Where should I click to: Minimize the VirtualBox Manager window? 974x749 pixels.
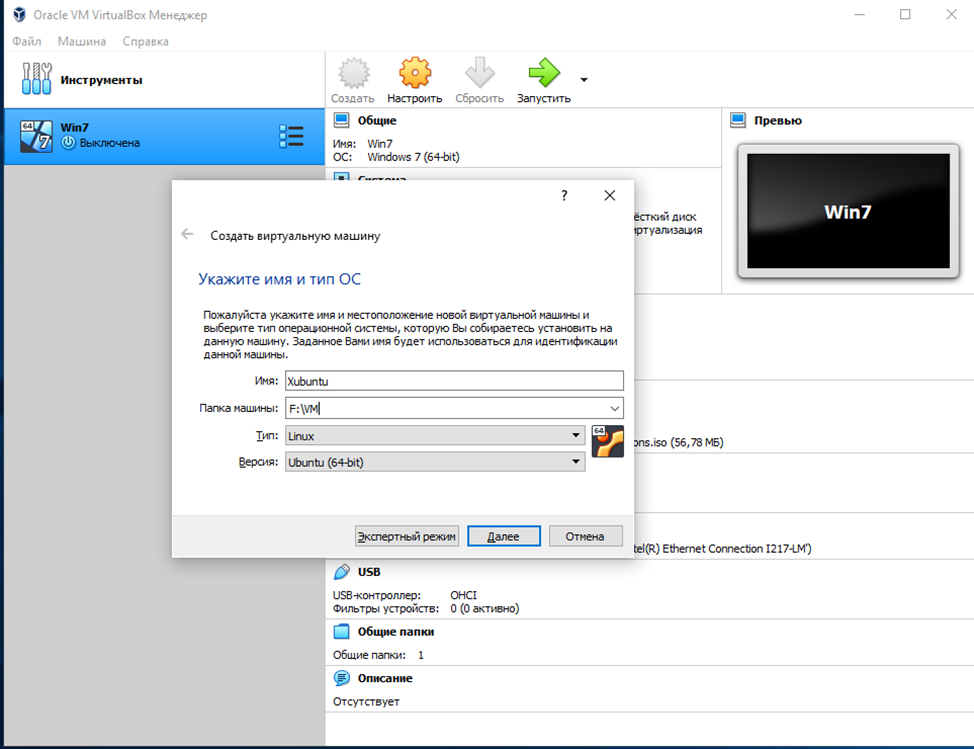pos(860,14)
